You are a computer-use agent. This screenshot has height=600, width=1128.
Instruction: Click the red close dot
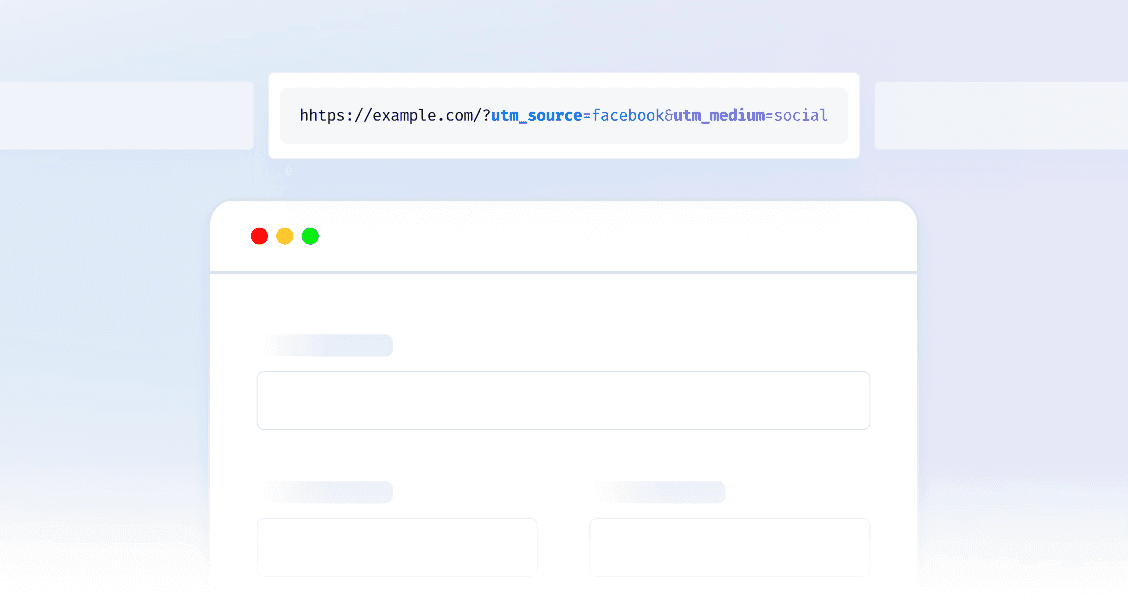point(259,236)
